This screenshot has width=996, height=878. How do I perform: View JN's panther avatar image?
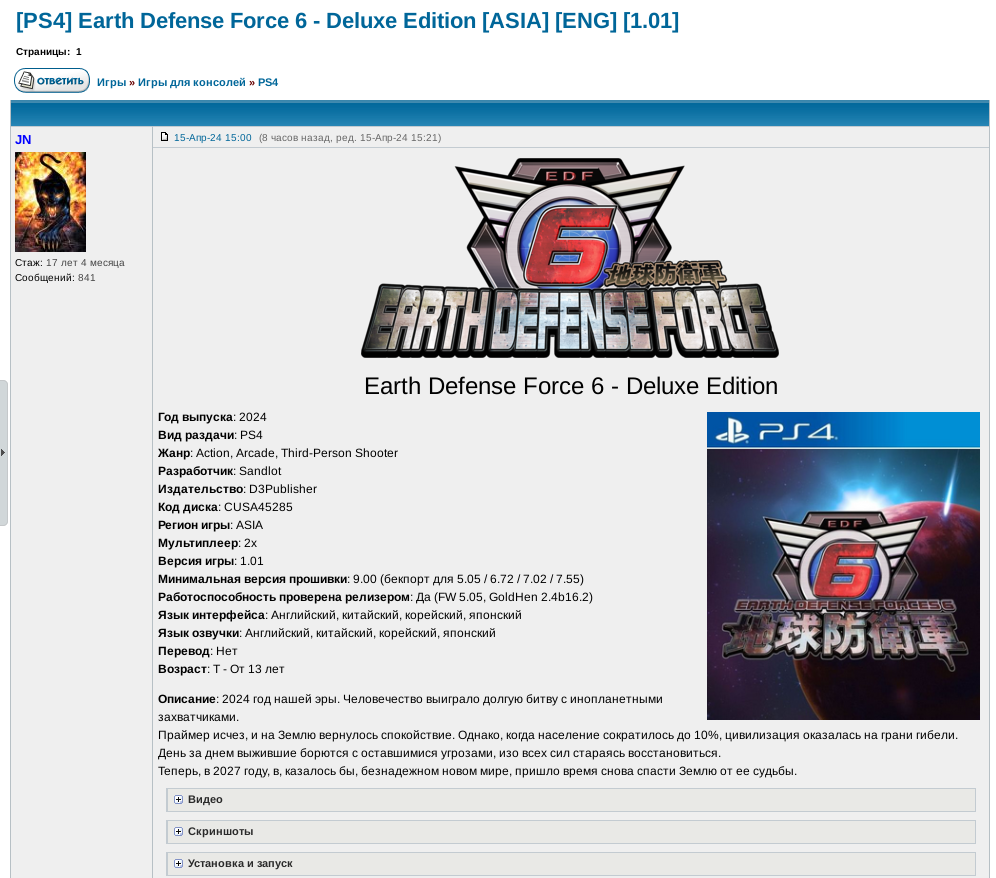[50, 202]
